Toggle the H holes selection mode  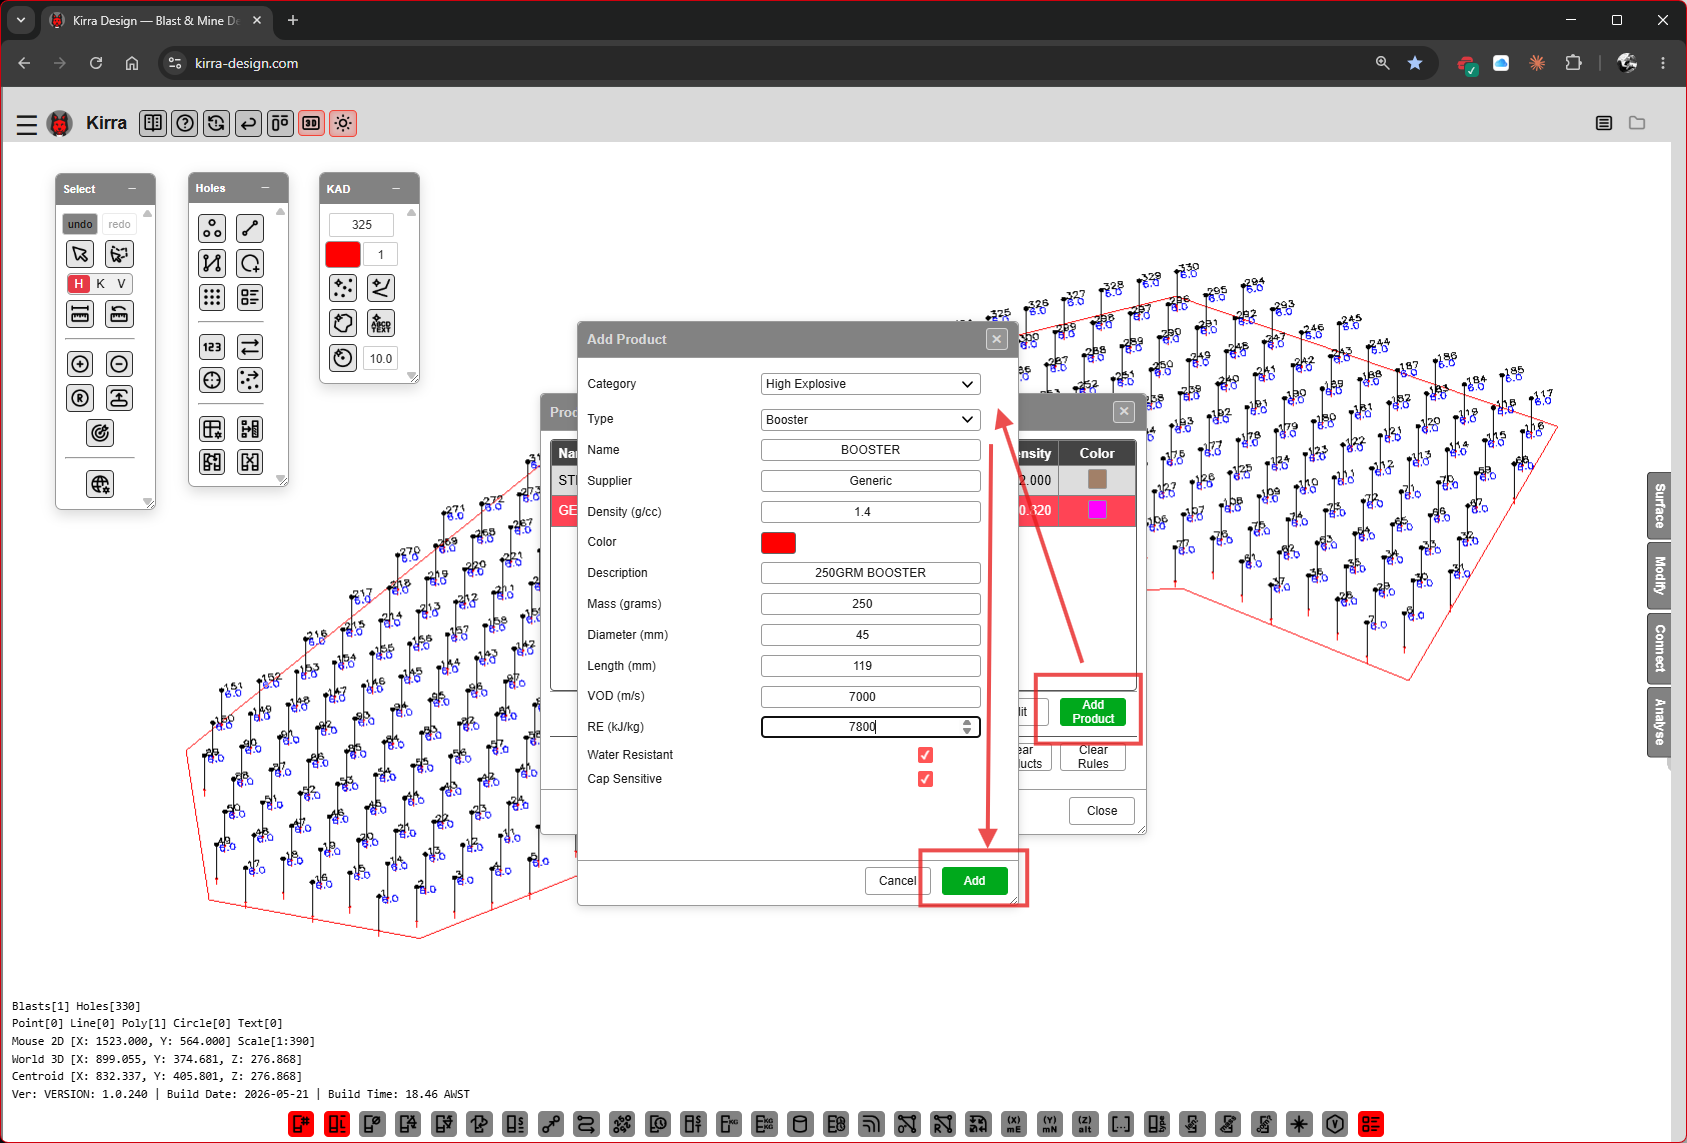coord(79,284)
